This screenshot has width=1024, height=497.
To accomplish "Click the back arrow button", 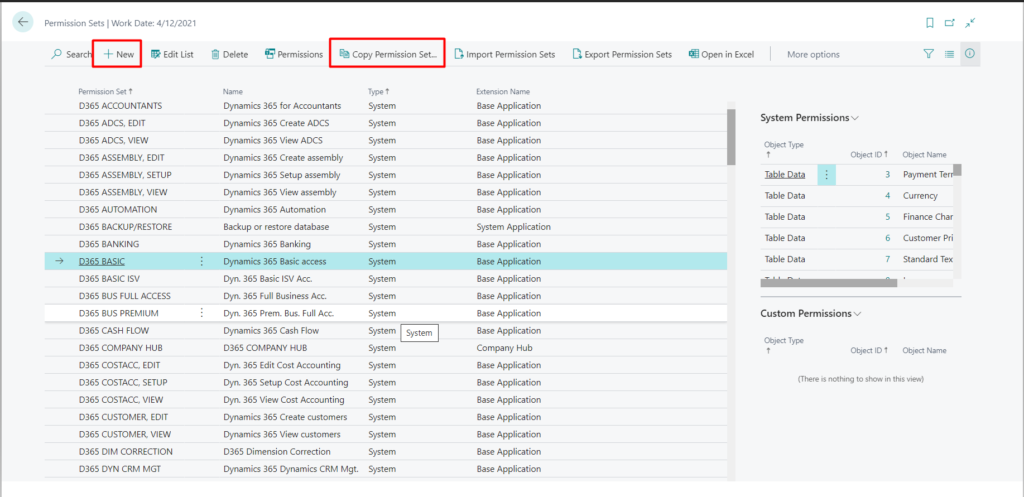I will point(23,22).
